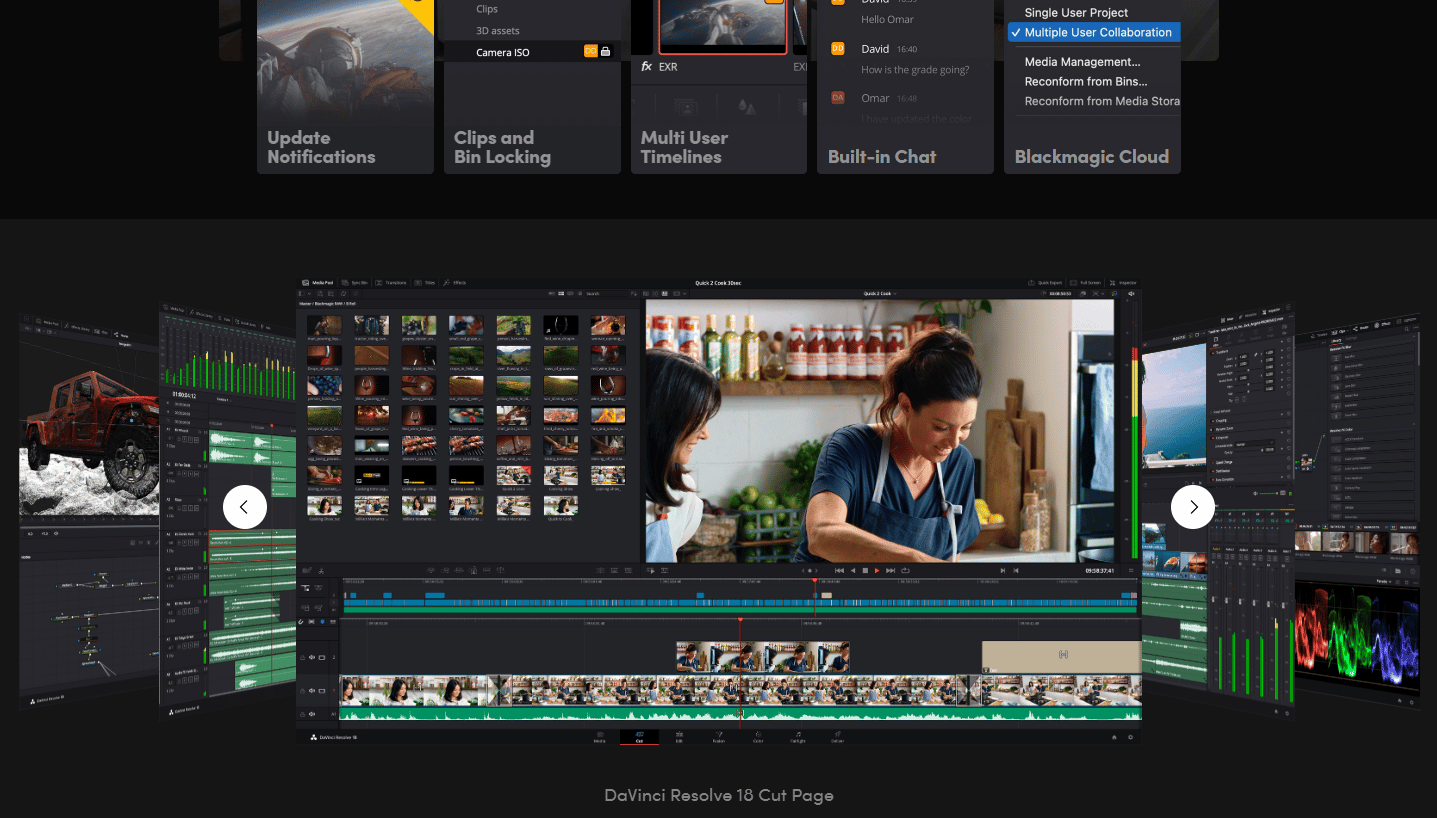Advance to next carousel image with right arrow
The image size is (1437, 818).
pos(1192,507)
